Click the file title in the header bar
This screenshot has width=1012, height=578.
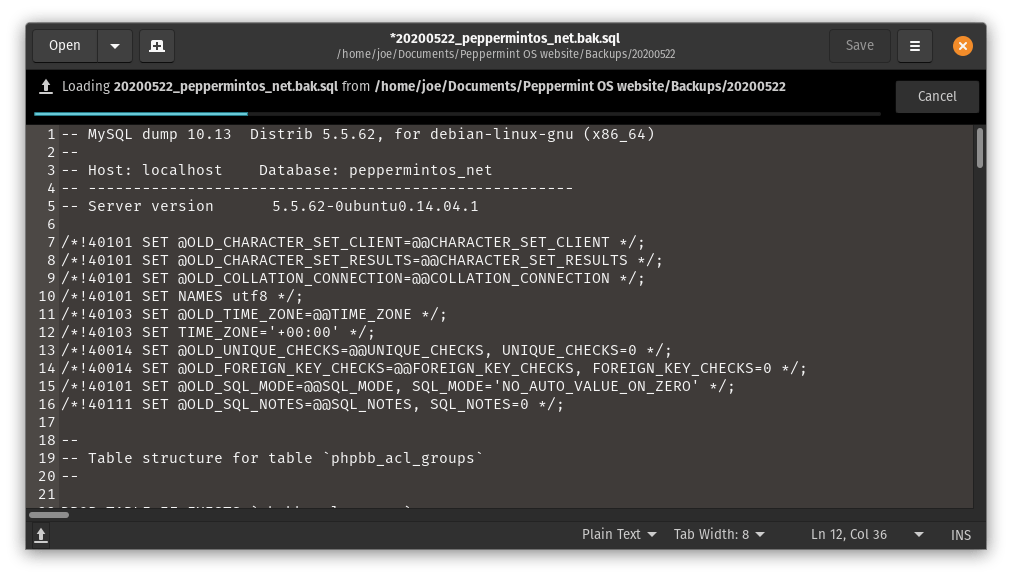pos(505,38)
